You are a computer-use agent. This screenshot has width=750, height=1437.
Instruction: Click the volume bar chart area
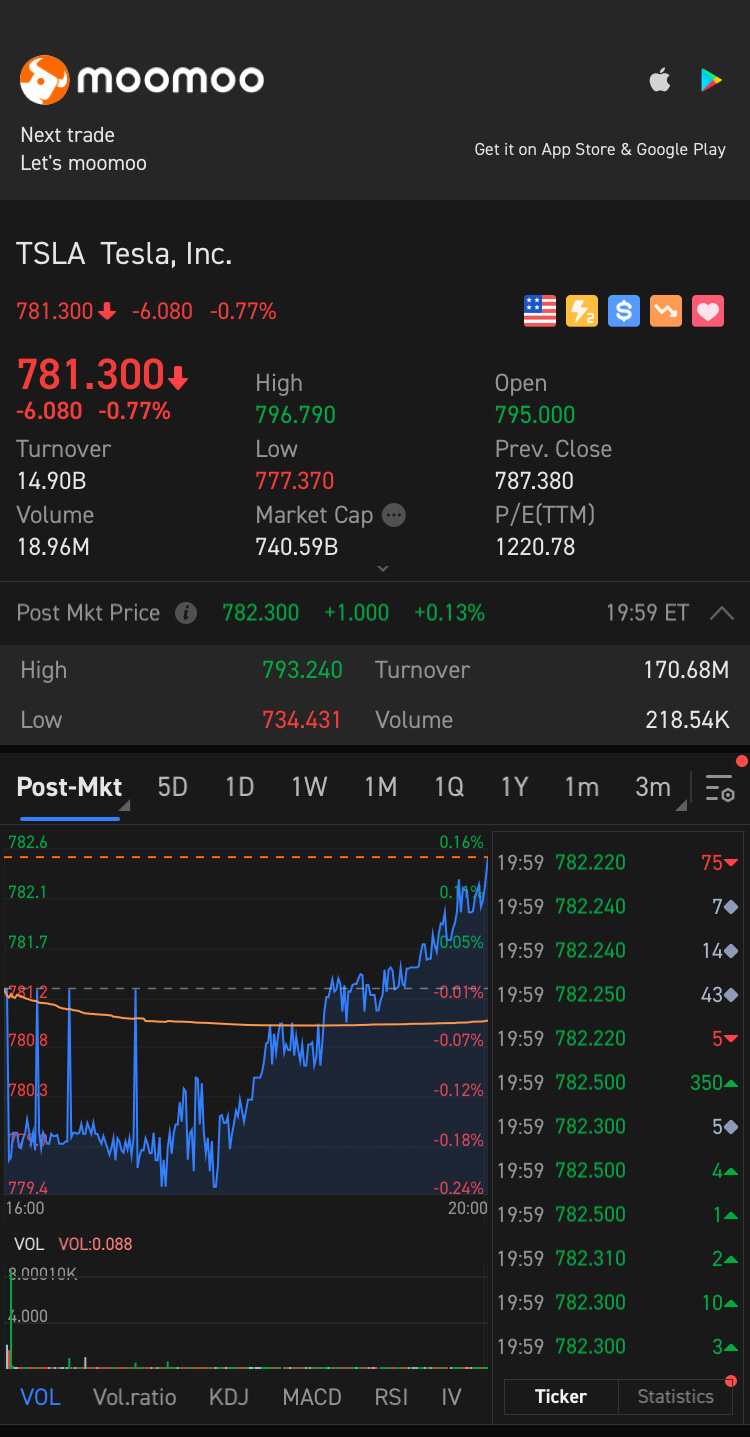pyautogui.click(x=246, y=1315)
